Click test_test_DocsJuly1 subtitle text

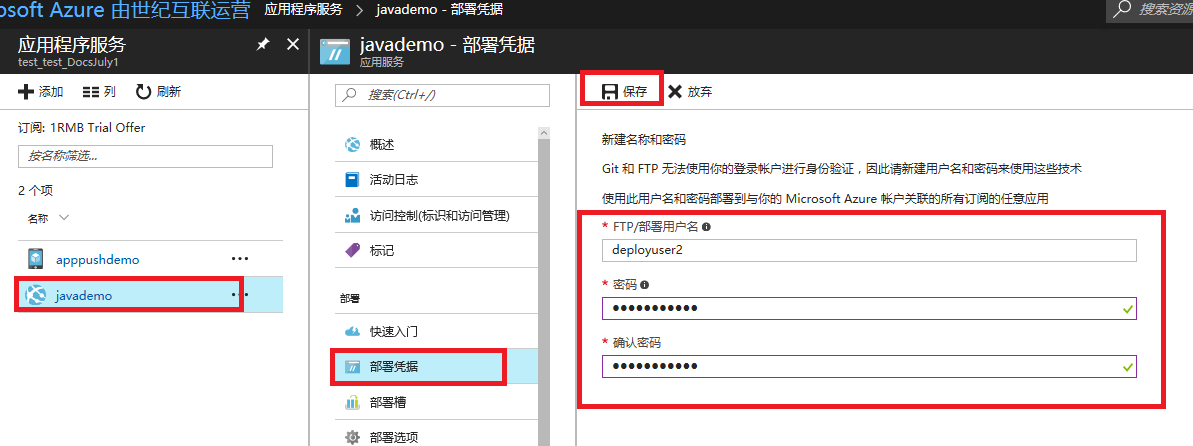68,62
